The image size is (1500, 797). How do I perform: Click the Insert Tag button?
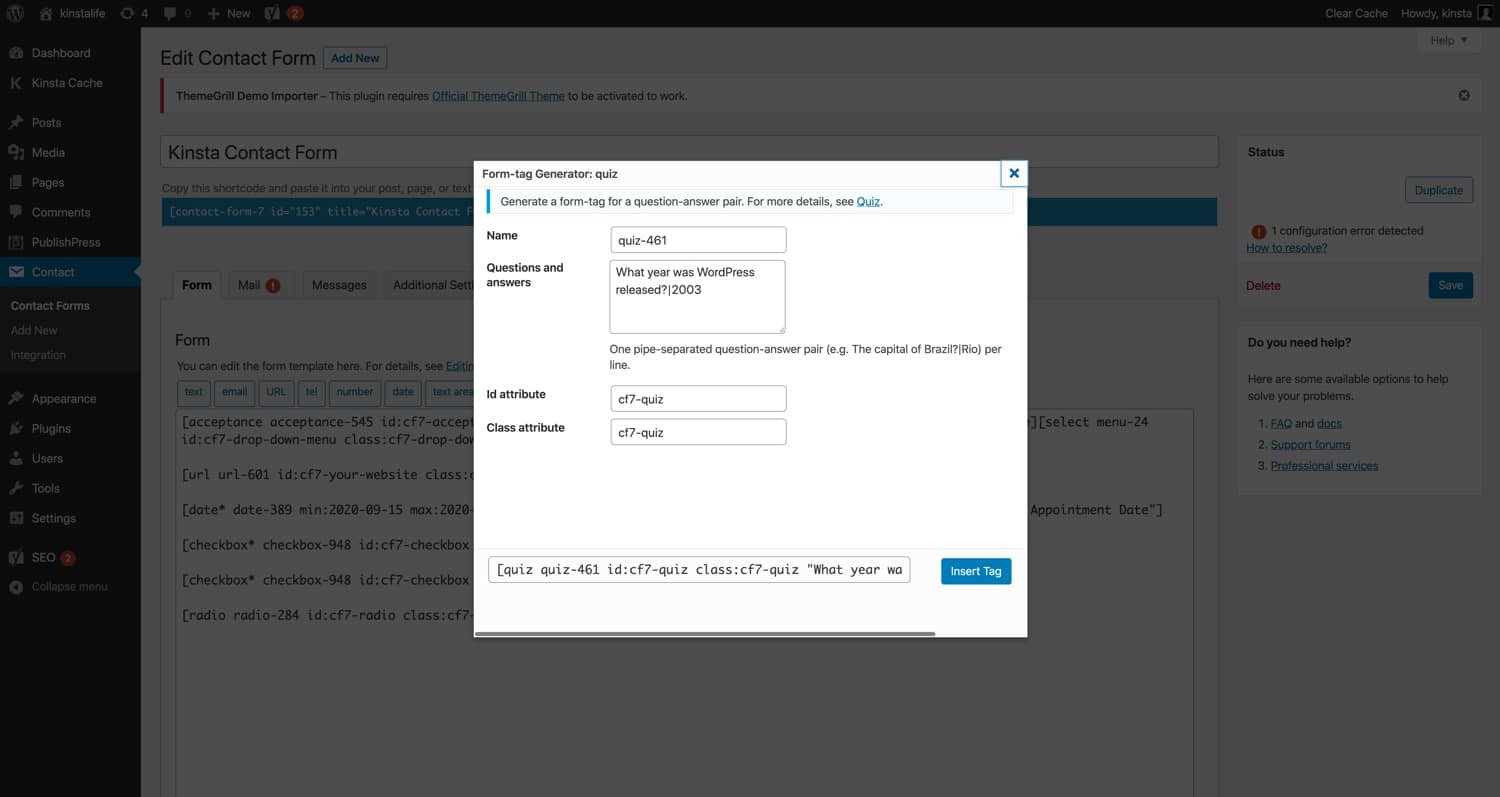click(x=975, y=570)
